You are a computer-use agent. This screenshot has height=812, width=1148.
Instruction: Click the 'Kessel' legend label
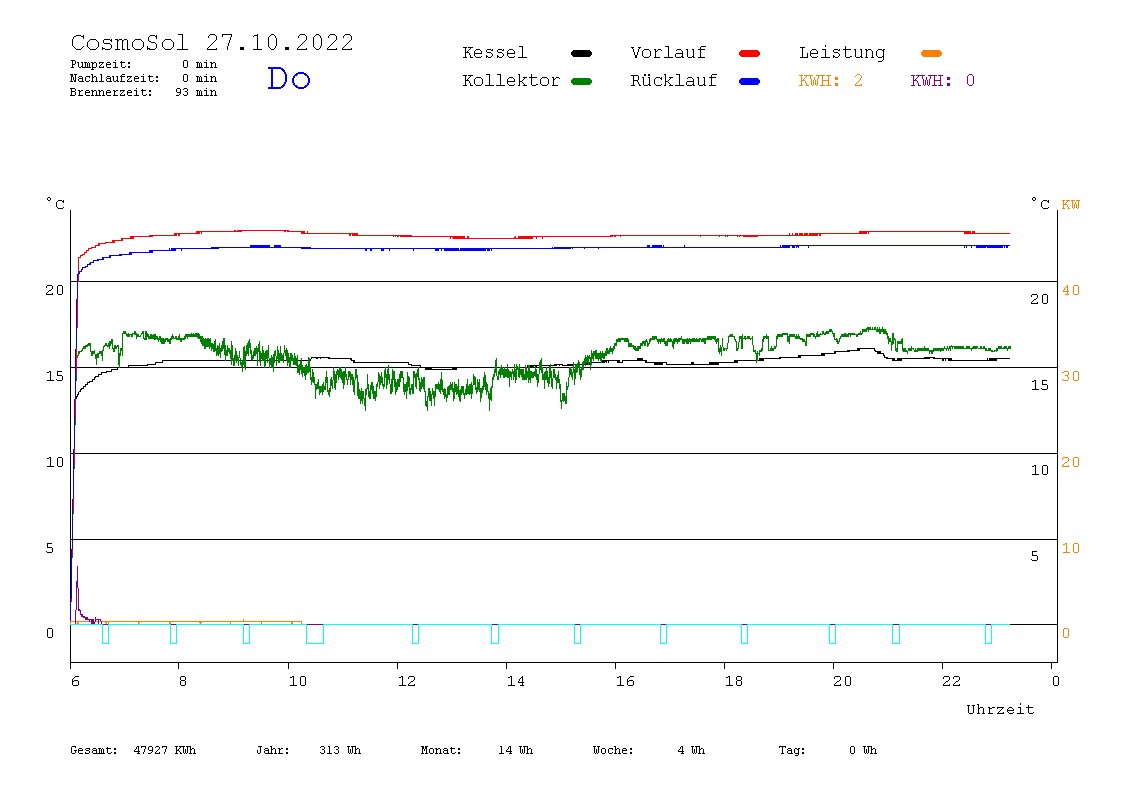click(494, 53)
